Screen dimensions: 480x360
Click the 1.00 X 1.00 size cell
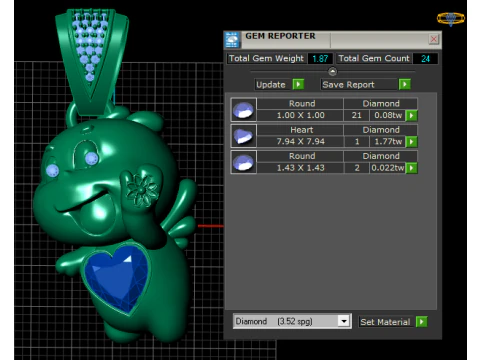tap(300, 115)
